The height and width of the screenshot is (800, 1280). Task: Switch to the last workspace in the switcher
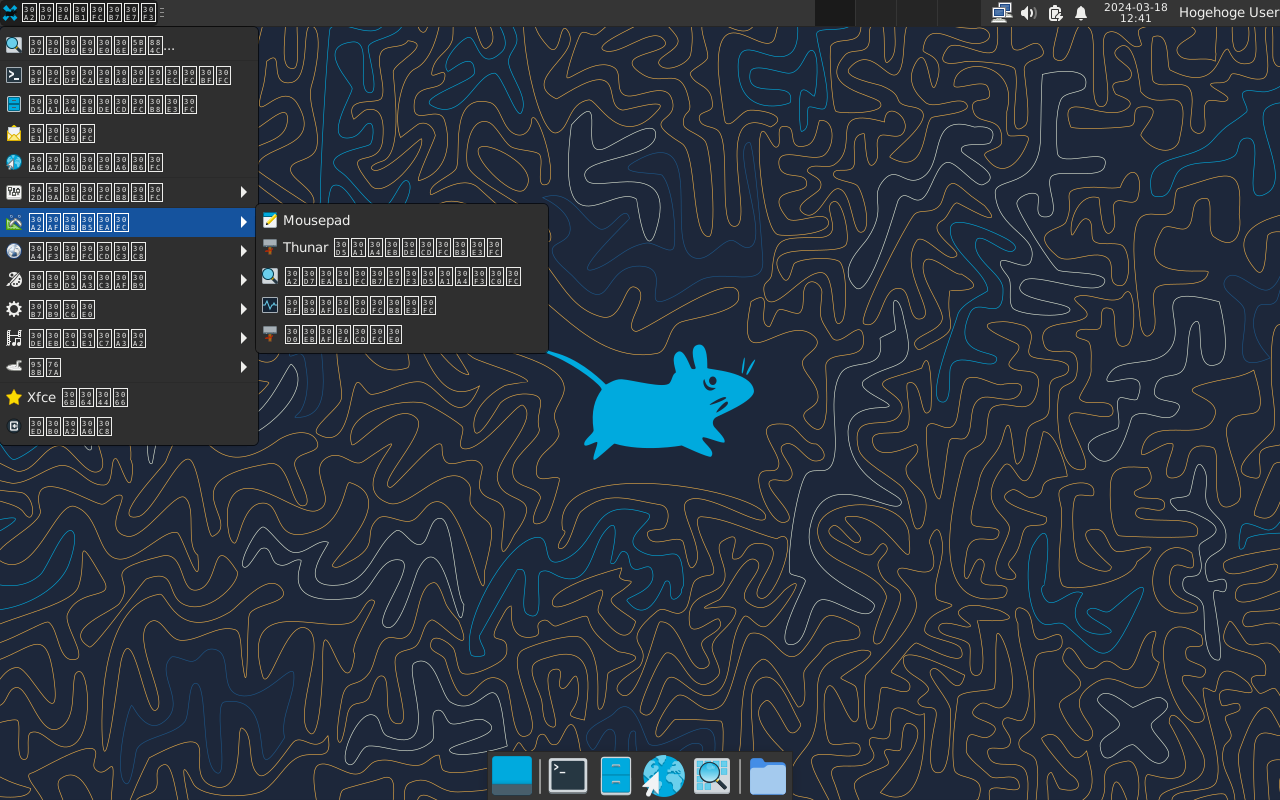[958, 13]
